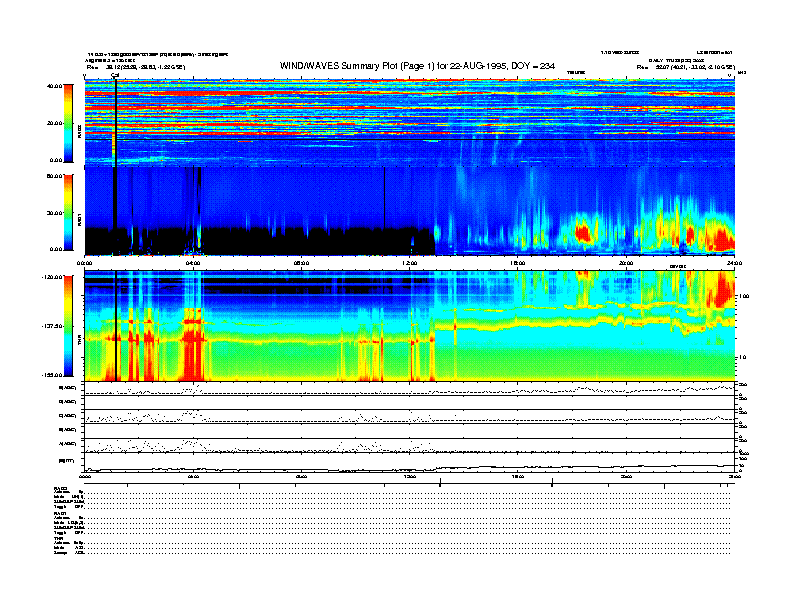Click the bottom |B| magnetic field line plot
792x612 pixels.
pyautogui.click(x=410, y=462)
